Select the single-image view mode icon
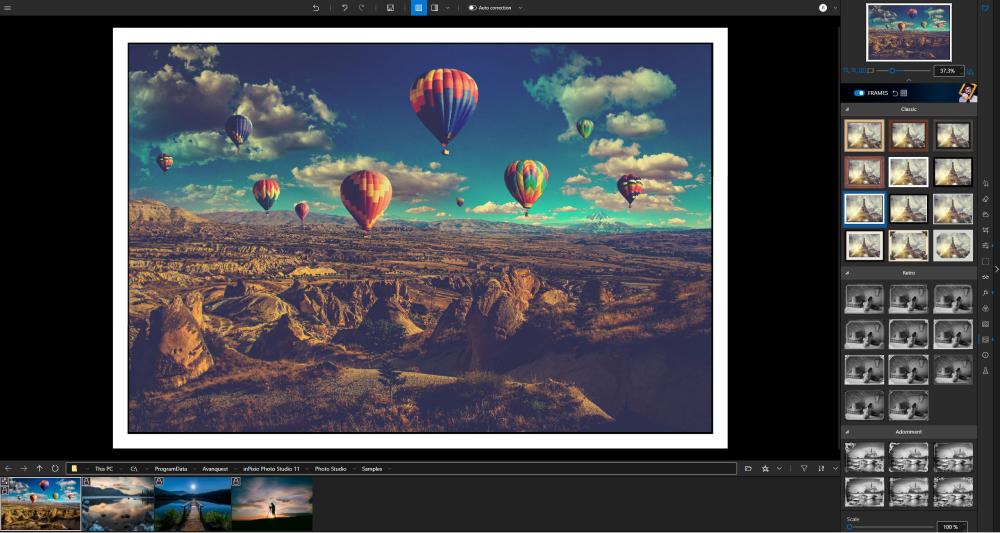1000x533 pixels. (x=418, y=7)
